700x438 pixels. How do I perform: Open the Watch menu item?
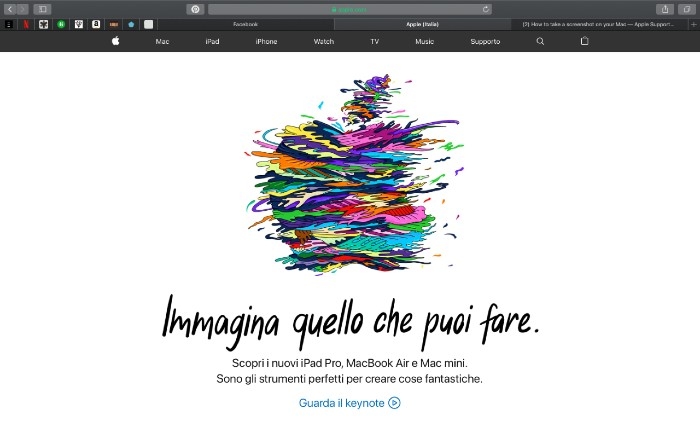(324, 42)
